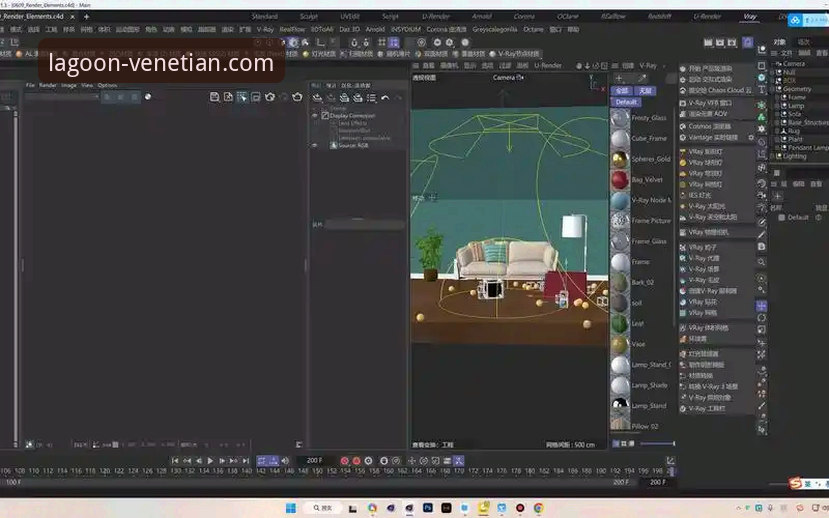Select the Camera object in object manager
Screen dimensions: 829x518
point(794,63)
